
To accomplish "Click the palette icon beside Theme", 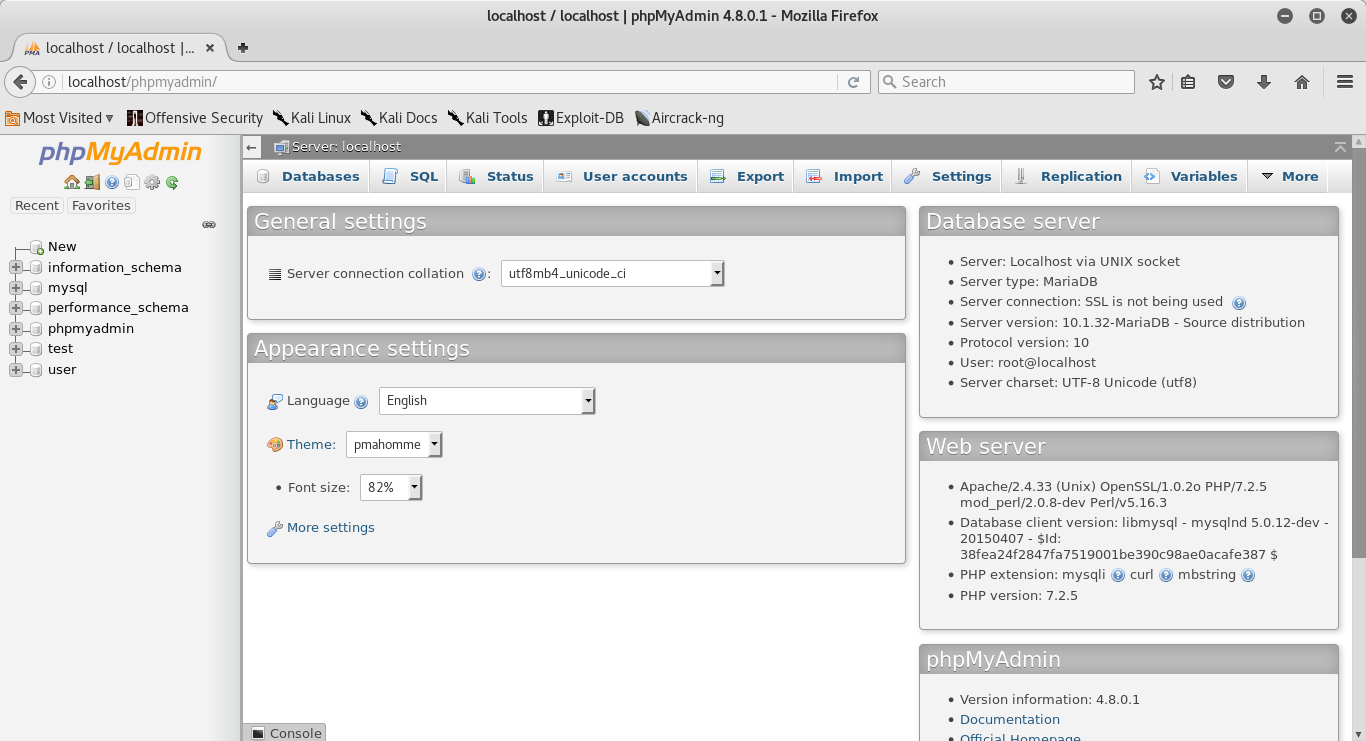I will [275, 445].
